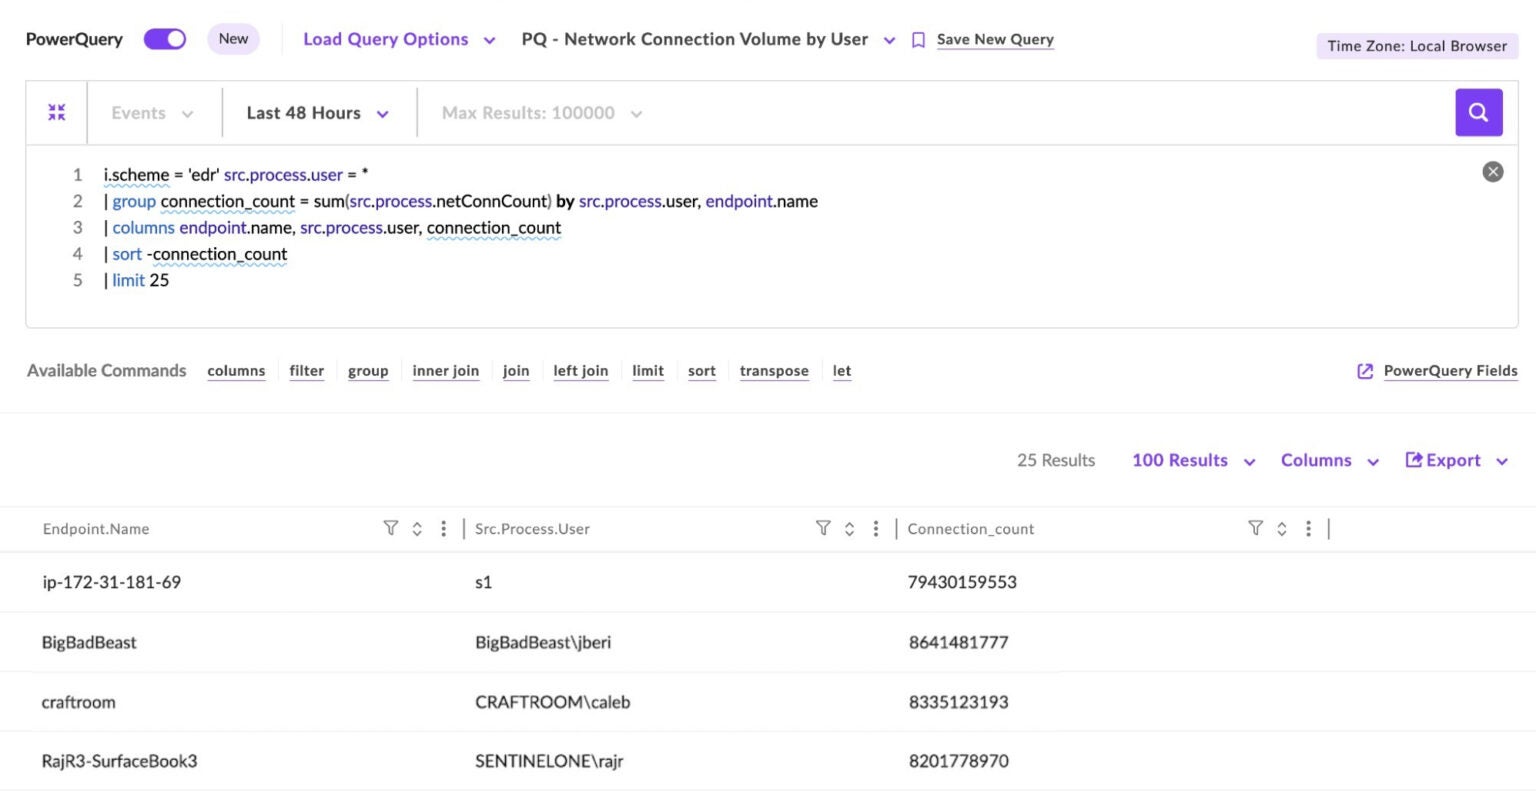This screenshot has height=796, width=1536.
Task: Open the three-dot menu for Connection_count column
Action: [x=1308, y=528]
